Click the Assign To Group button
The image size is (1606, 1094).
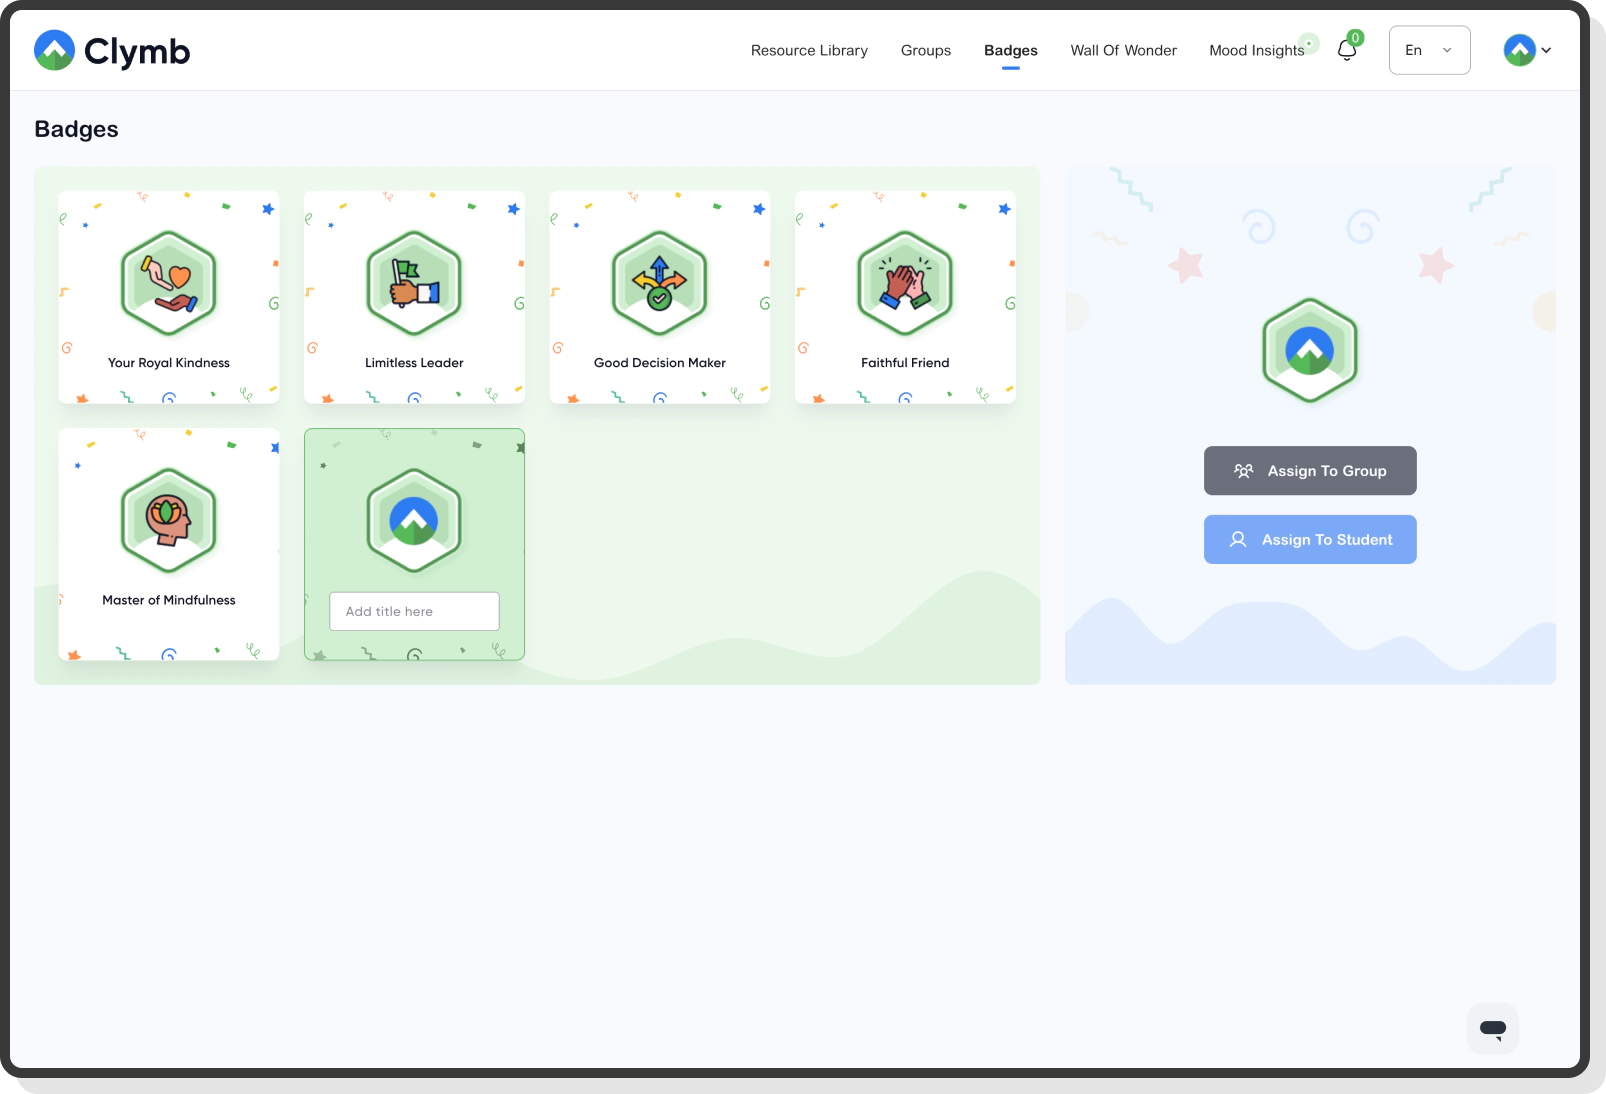1310,470
